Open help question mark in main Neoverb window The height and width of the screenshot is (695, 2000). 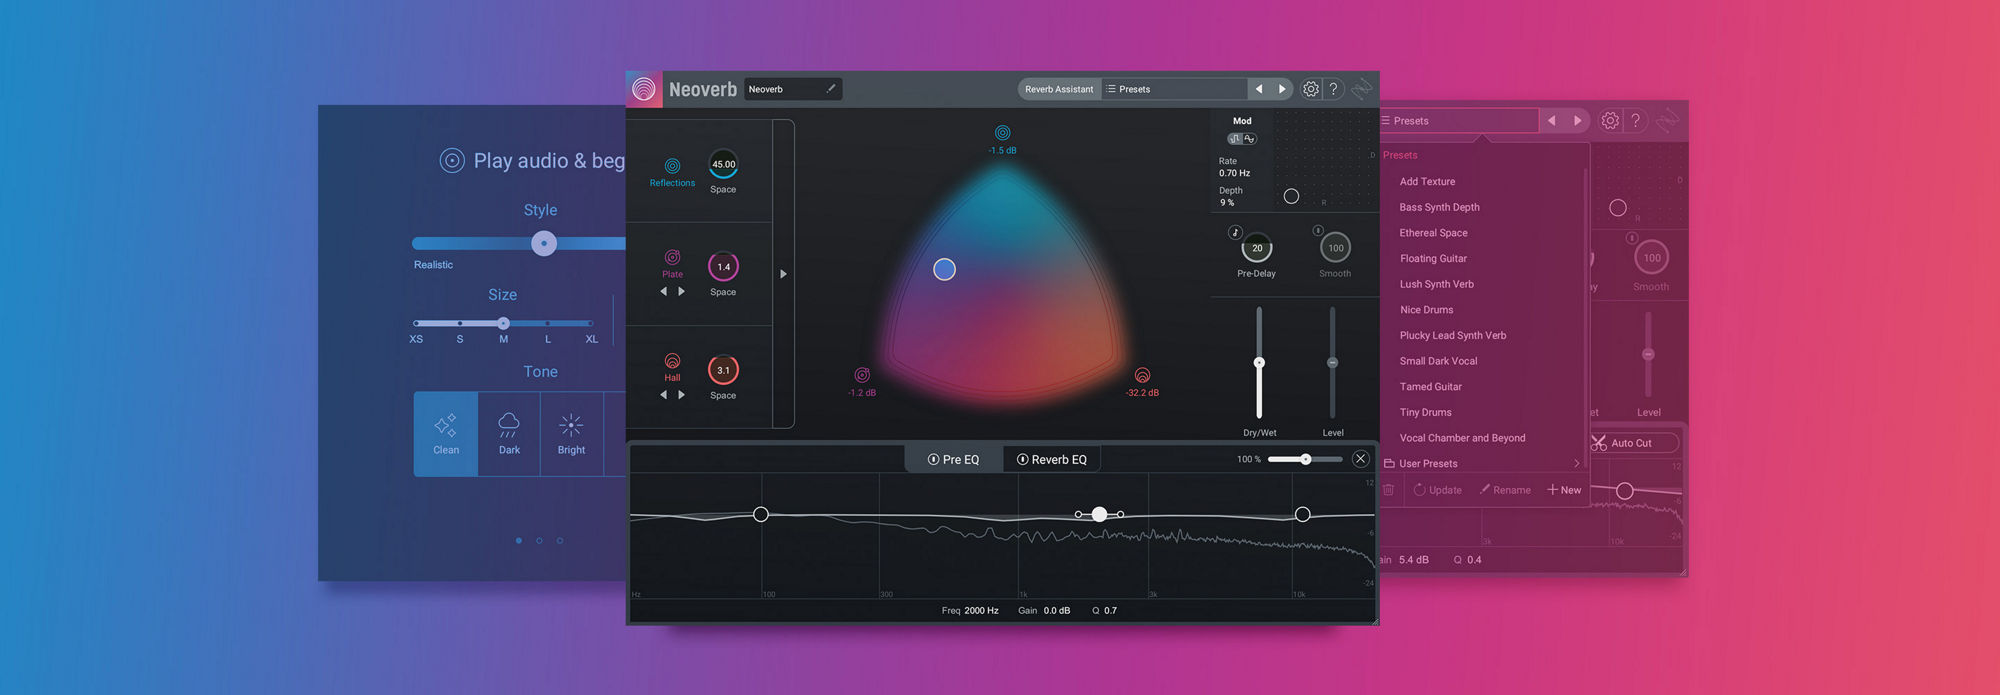click(x=1334, y=89)
